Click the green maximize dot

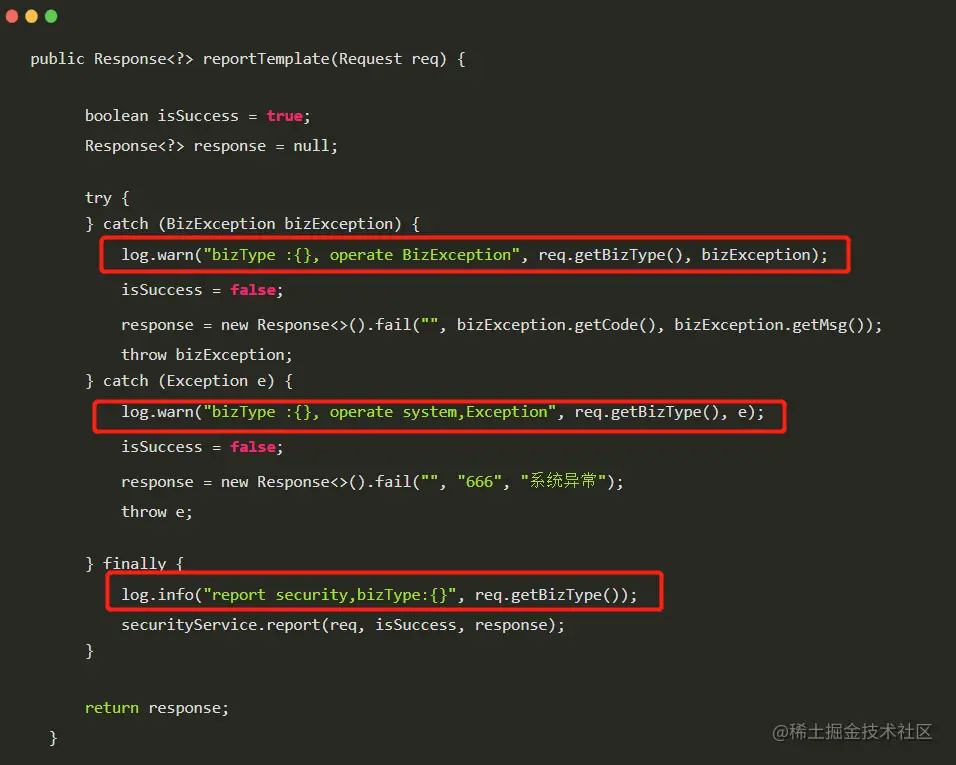point(51,16)
